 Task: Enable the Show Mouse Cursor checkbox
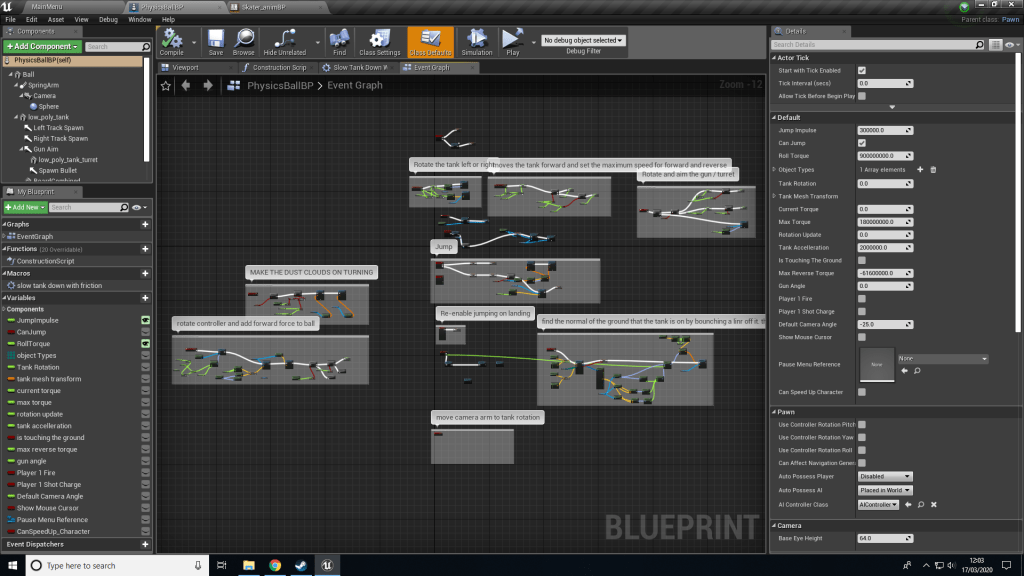(862, 337)
